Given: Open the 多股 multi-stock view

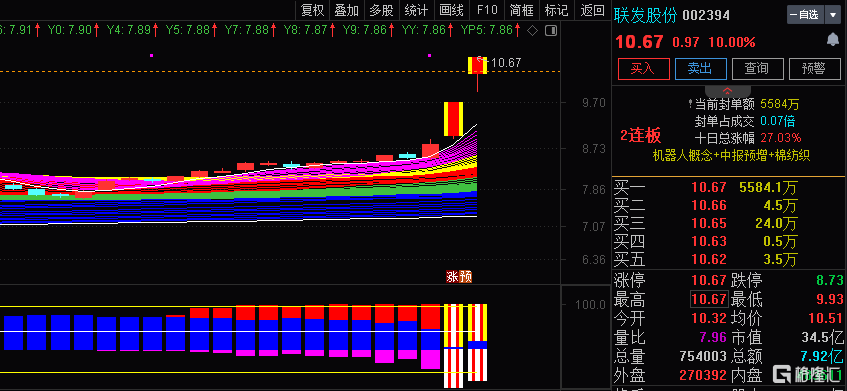Looking at the screenshot, I should [x=381, y=10].
